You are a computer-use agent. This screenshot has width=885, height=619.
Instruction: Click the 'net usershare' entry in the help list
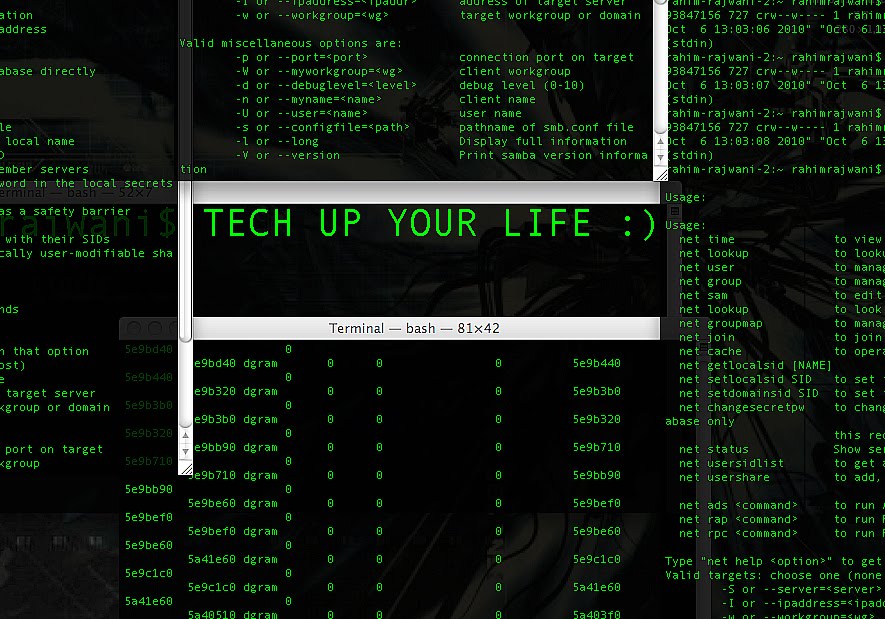pos(723,477)
